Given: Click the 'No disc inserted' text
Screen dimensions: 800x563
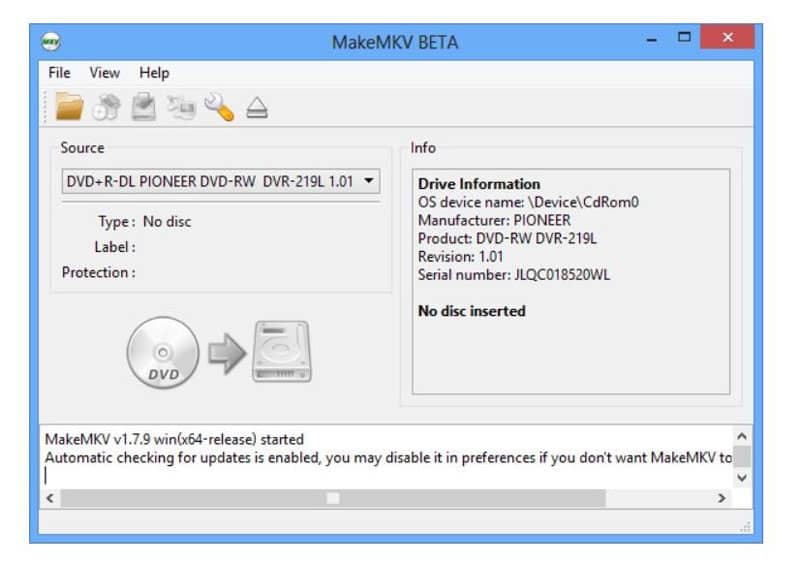Looking at the screenshot, I should click(471, 311).
